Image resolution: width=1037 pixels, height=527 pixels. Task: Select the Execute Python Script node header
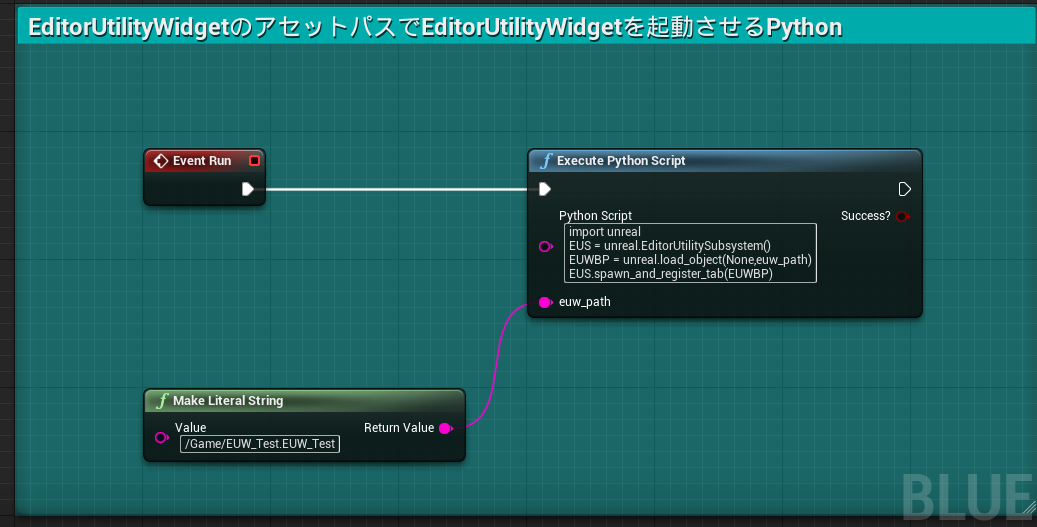tap(725, 161)
